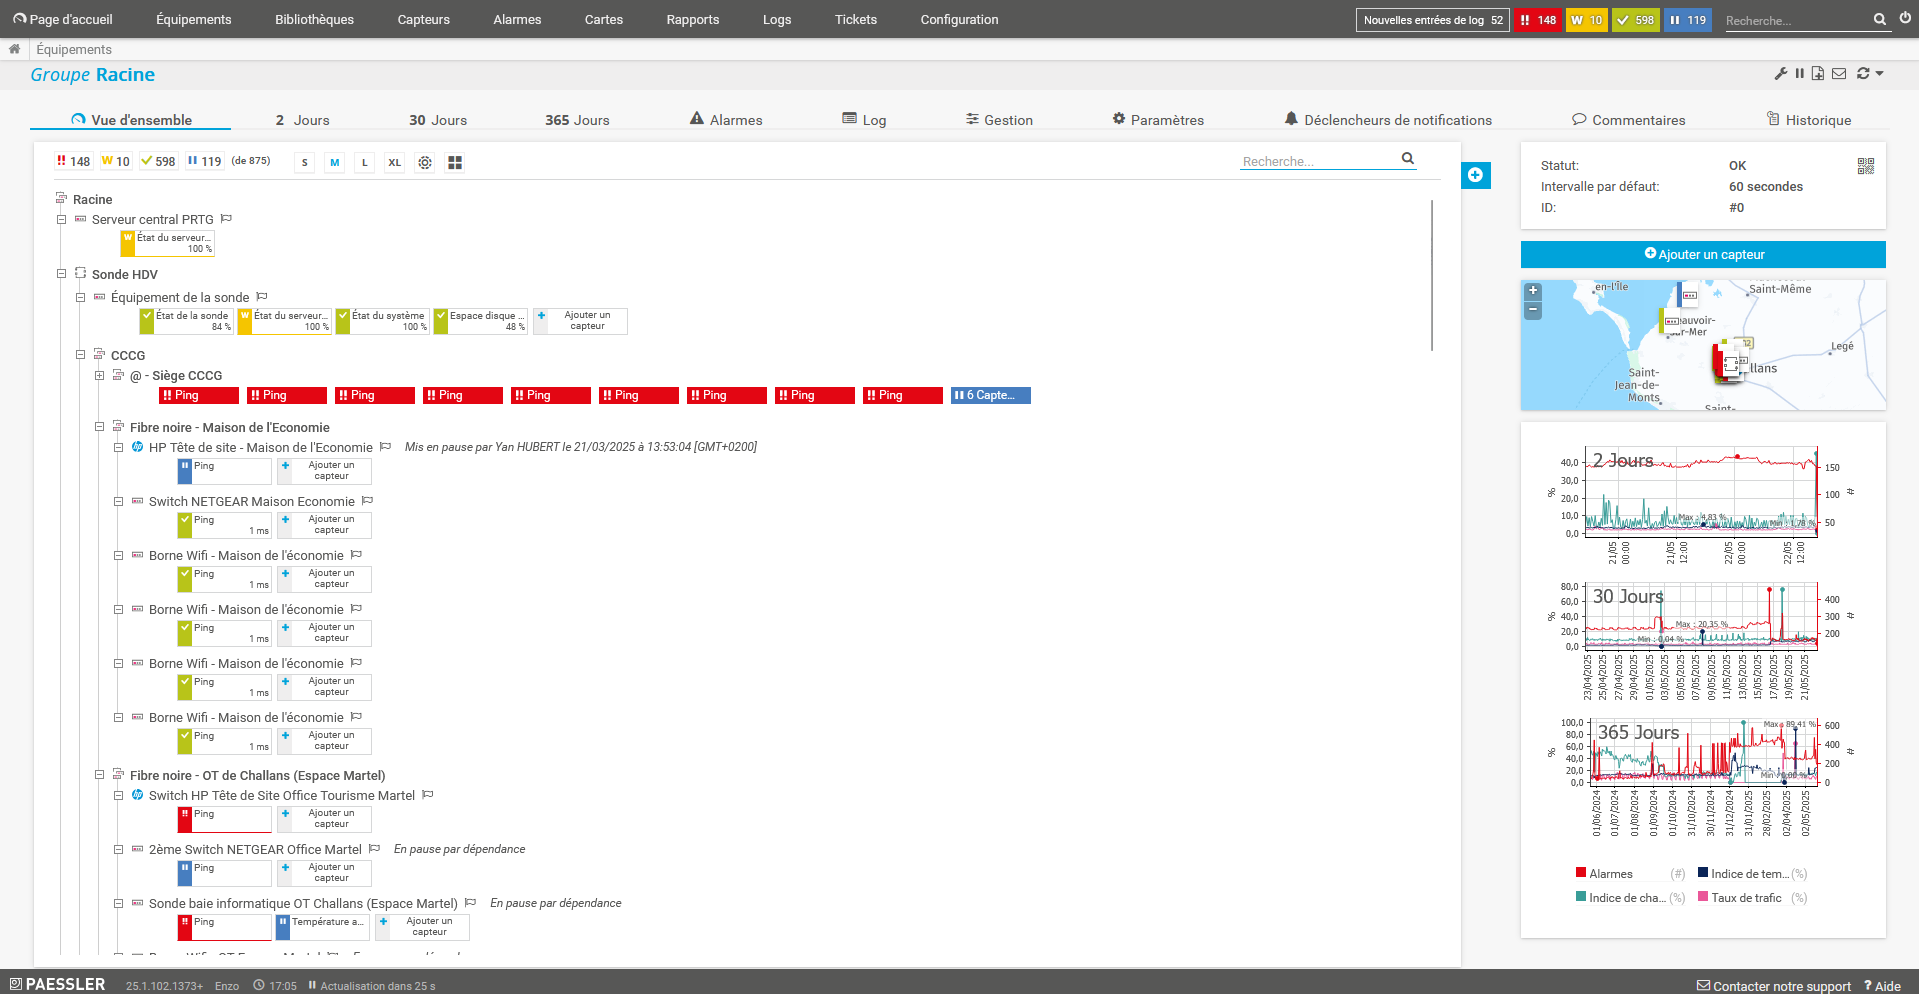The image size is (1919, 994).
Task: Pause the Groupe Racine via pause icon
Action: pos(1800,74)
